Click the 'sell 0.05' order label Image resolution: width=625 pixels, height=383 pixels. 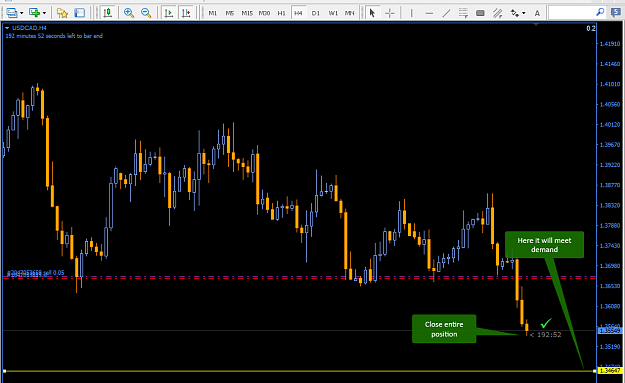pyautogui.click(x=53, y=273)
